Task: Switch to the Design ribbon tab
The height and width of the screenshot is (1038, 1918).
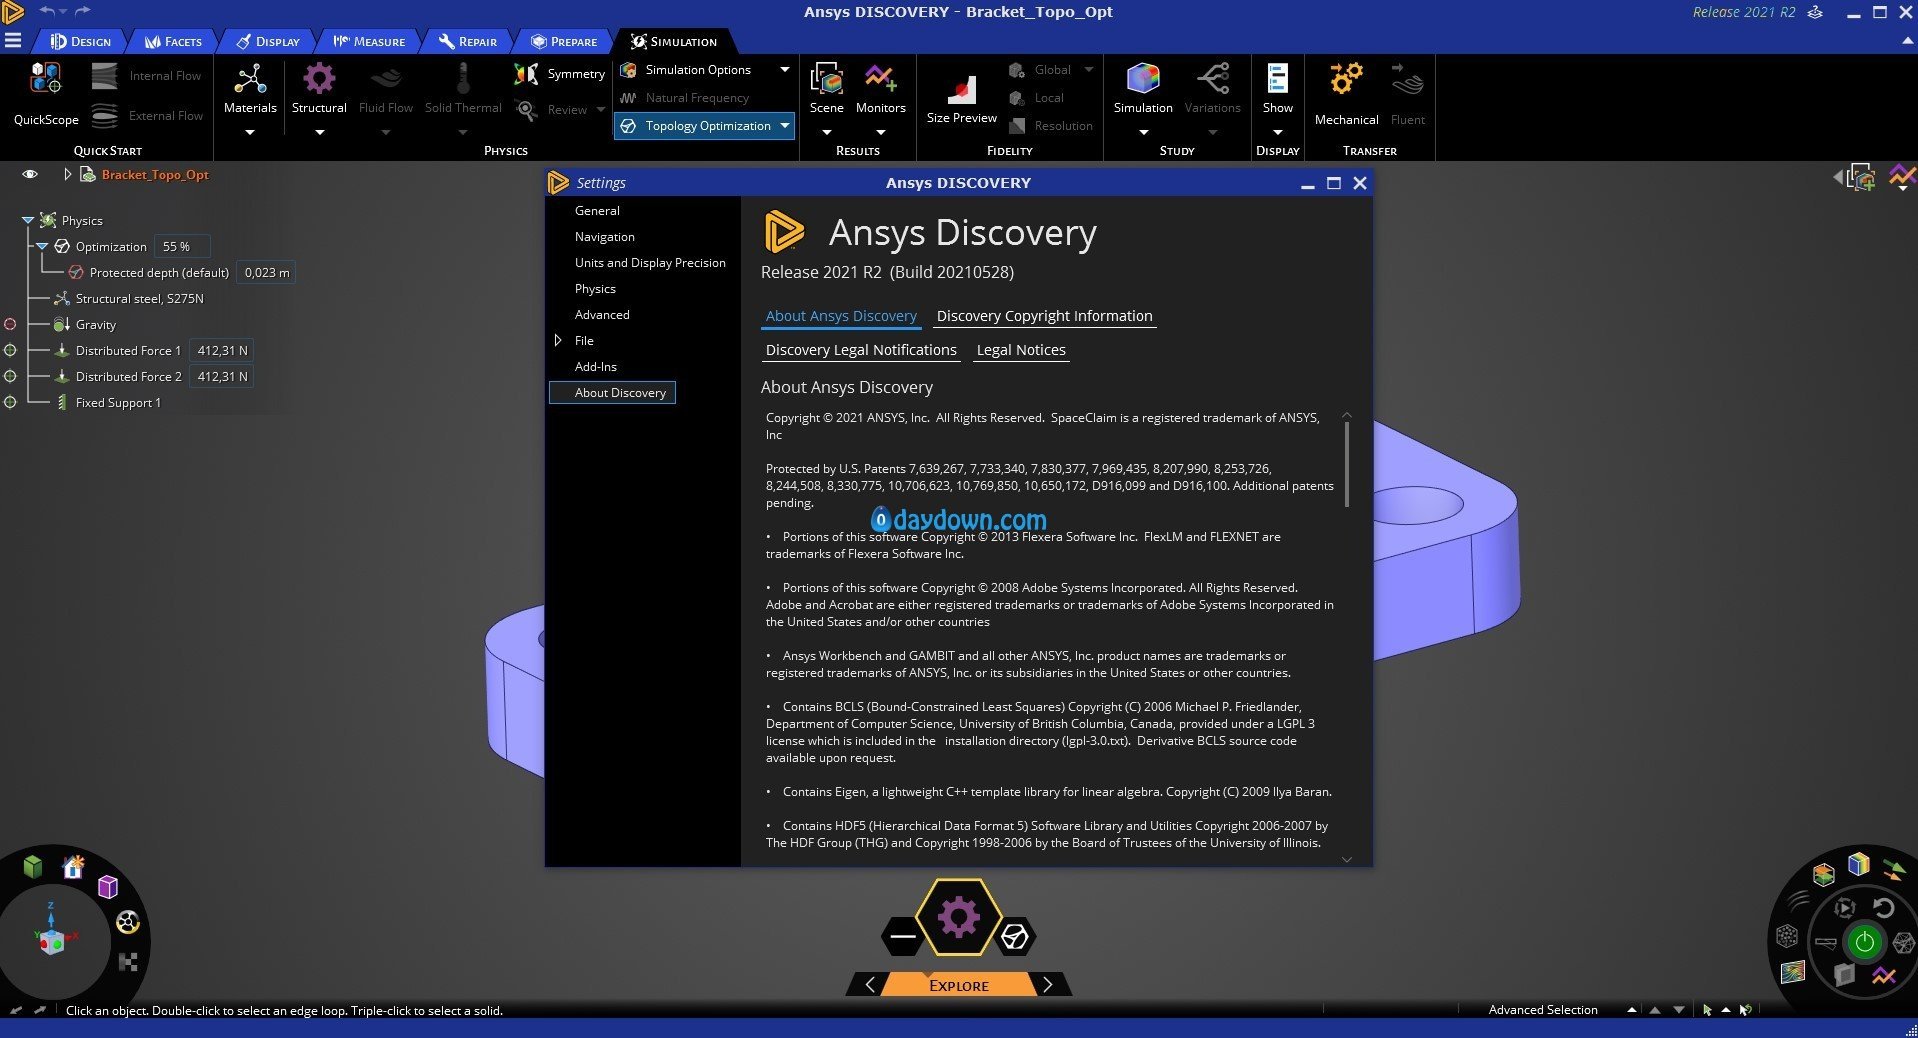Action: click(x=81, y=41)
